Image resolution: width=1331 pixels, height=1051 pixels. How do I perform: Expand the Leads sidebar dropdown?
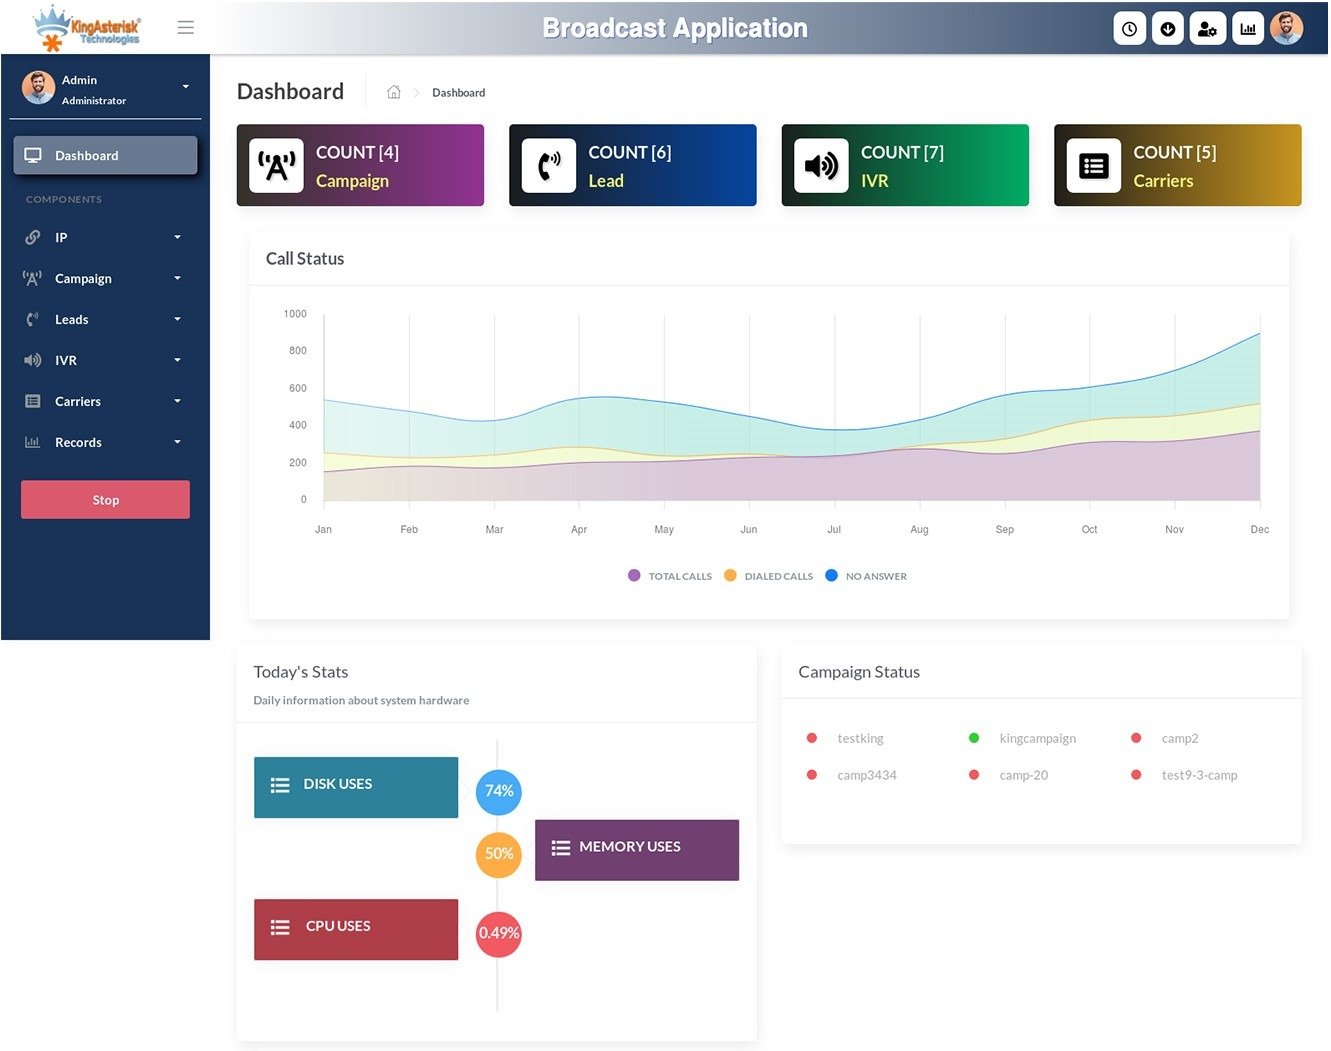71,319
